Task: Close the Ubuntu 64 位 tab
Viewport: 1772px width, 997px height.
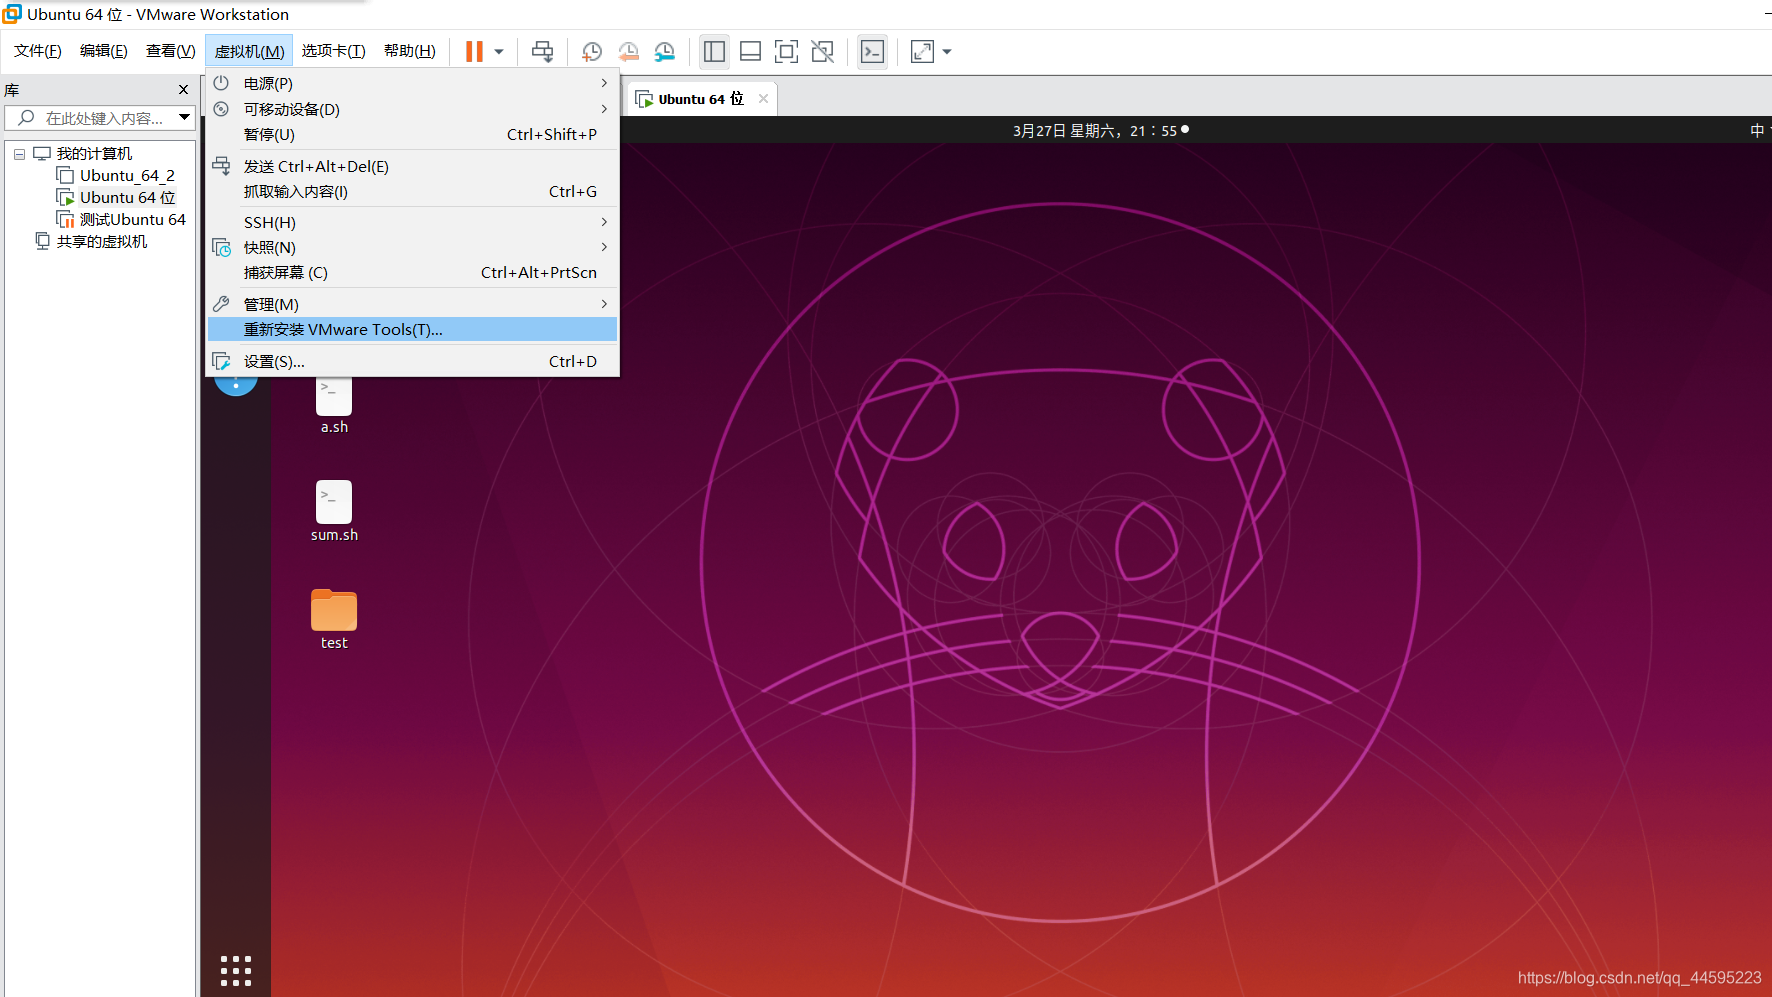Action: (x=763, y=98)
